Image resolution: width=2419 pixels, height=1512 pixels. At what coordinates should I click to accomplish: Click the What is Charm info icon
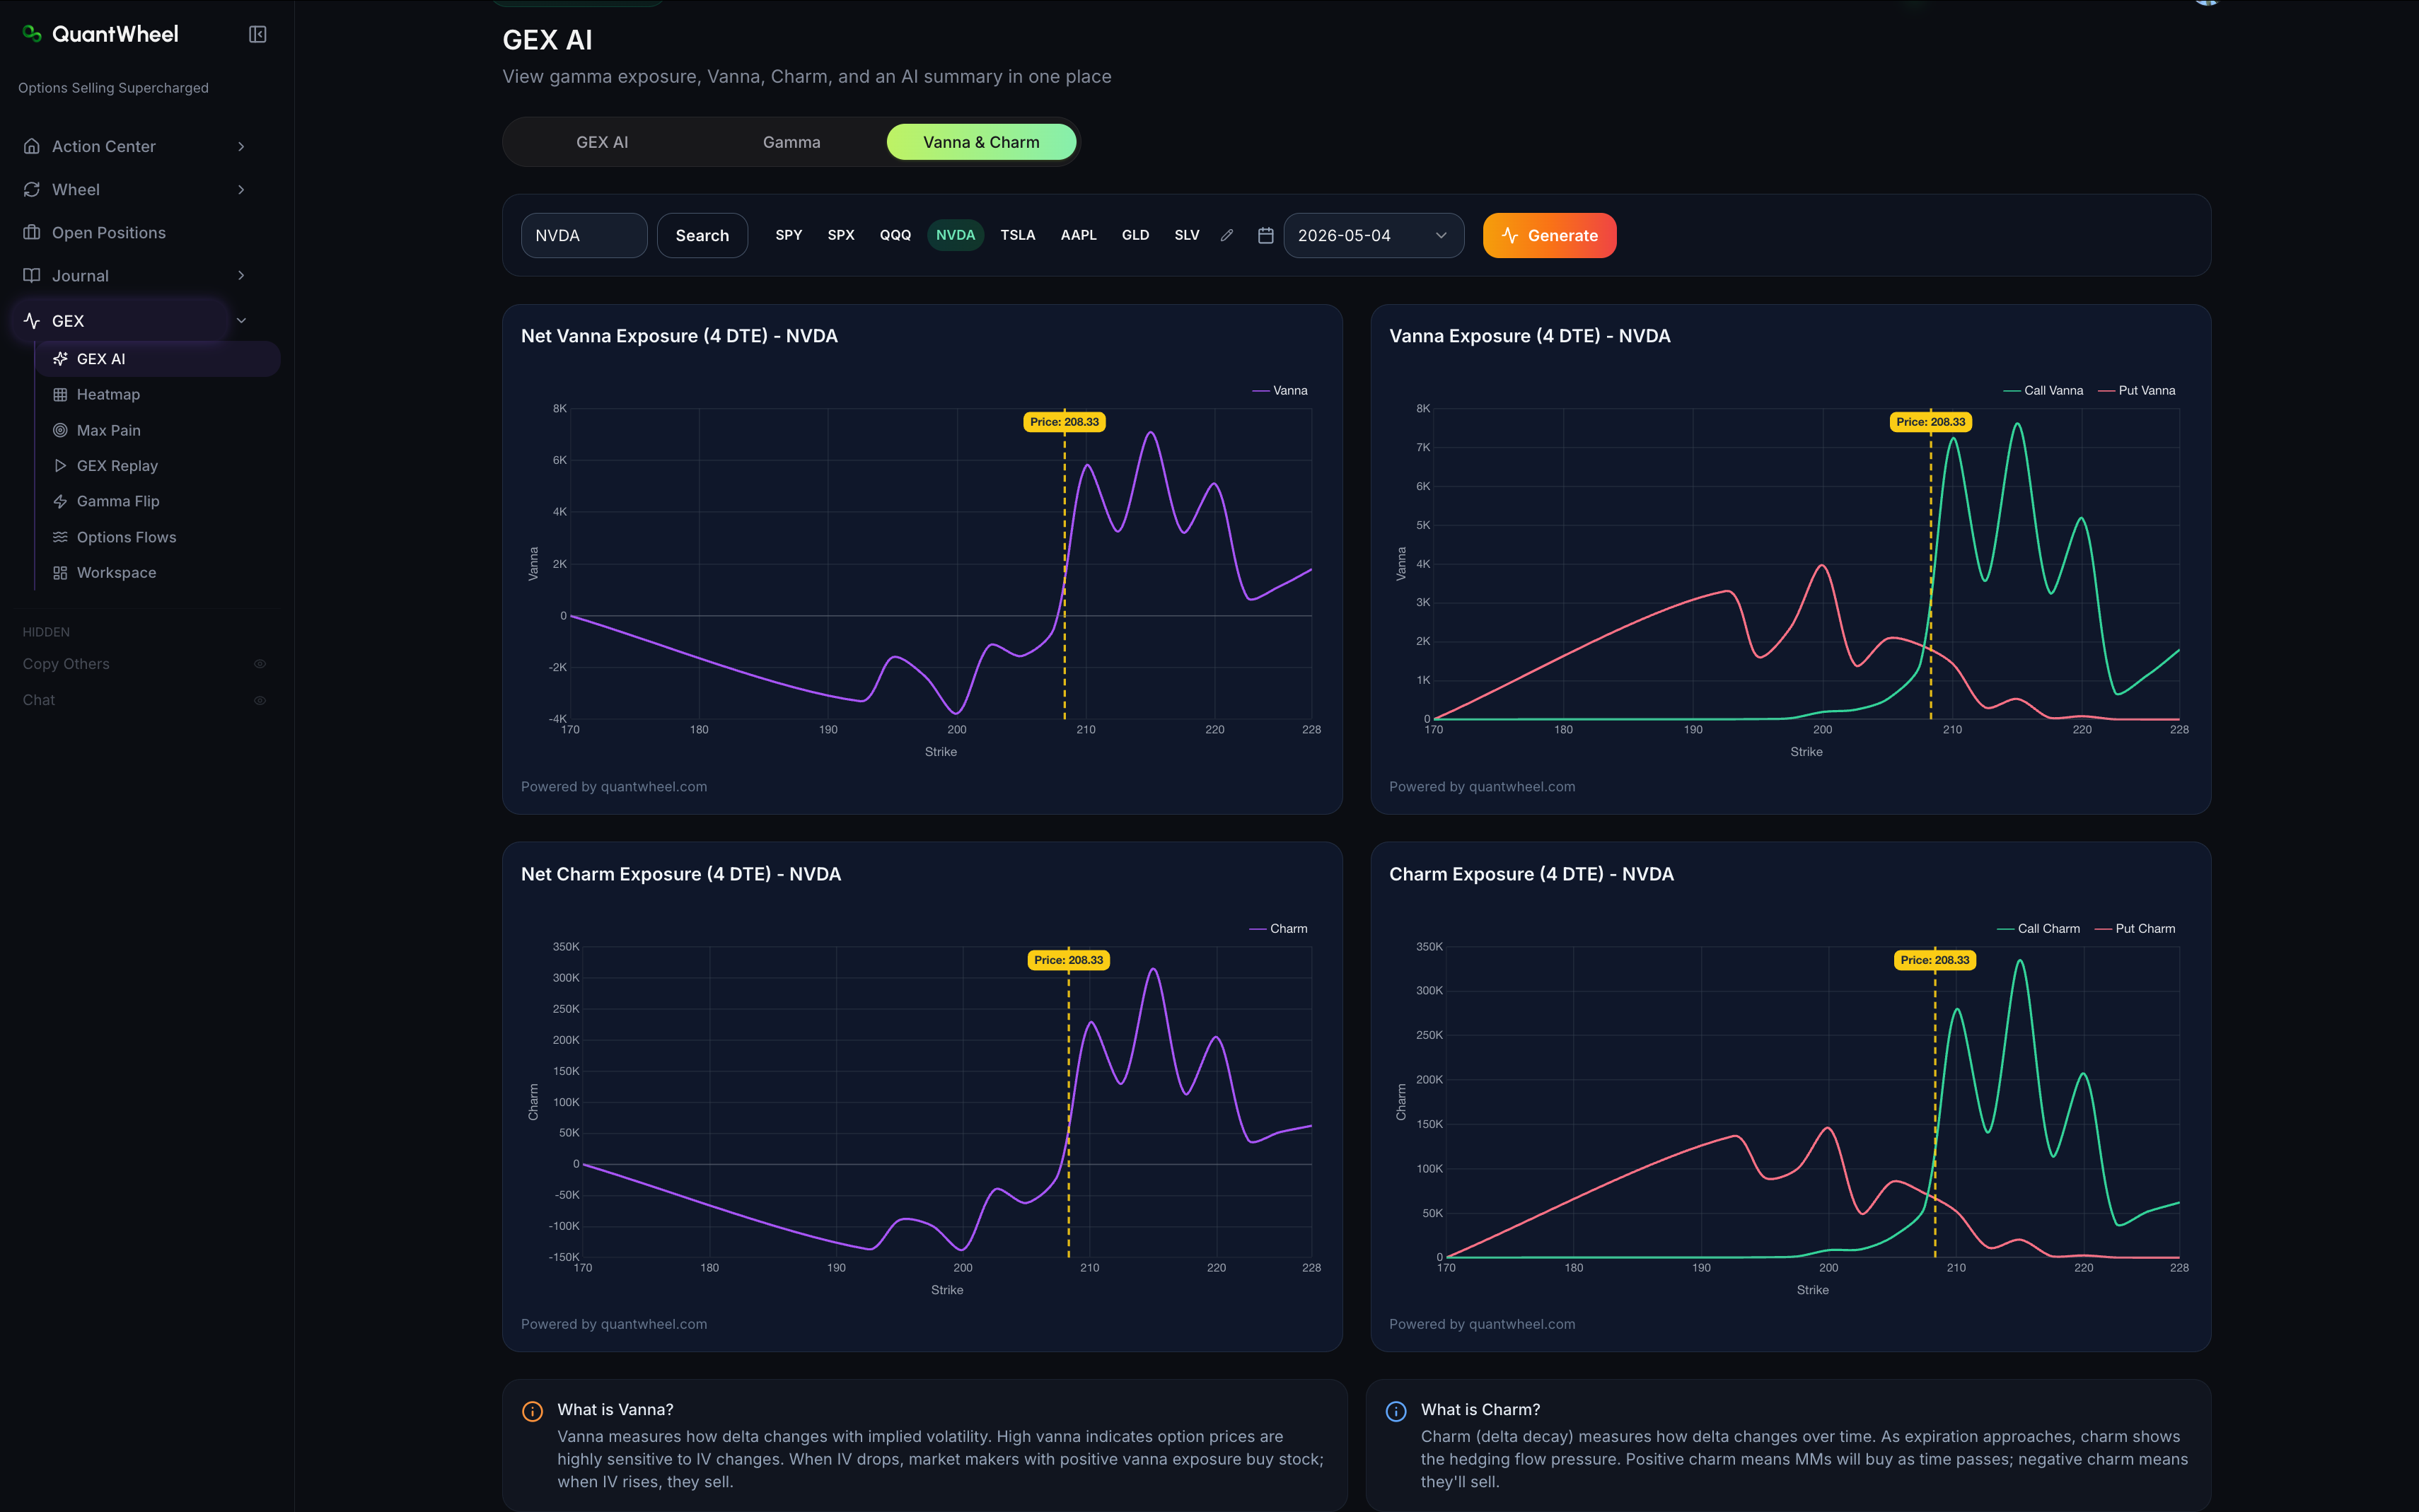tap(1396, 1411)
